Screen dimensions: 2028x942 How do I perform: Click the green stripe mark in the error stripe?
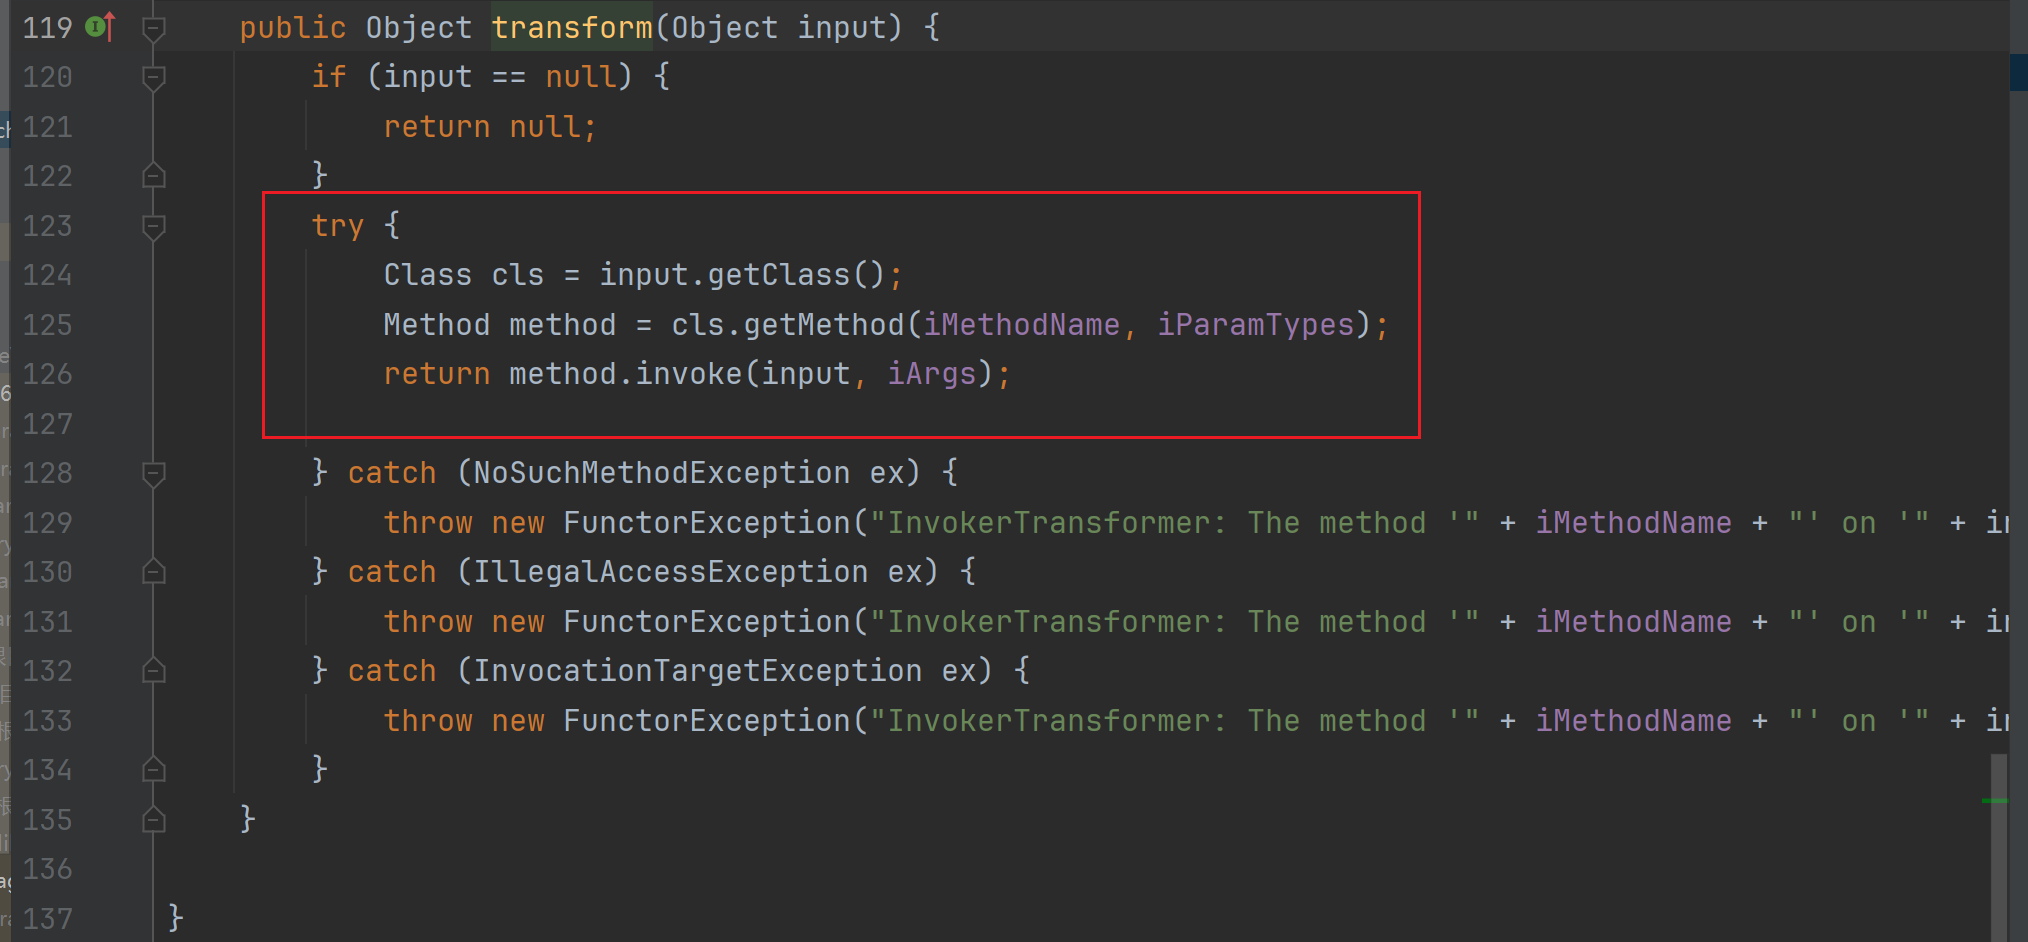click(1995, 801)
